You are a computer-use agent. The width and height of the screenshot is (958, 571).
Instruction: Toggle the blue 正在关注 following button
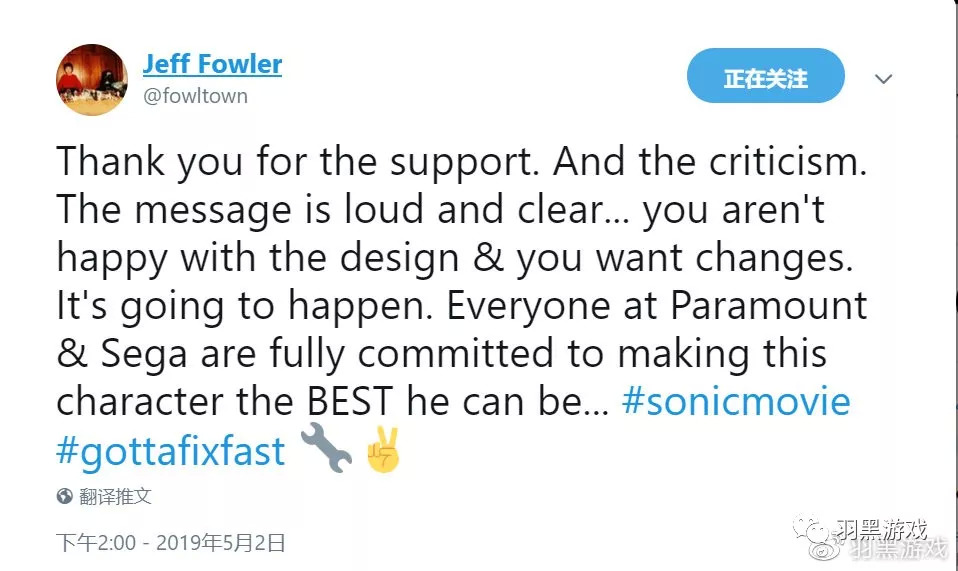tap(765, 78)
